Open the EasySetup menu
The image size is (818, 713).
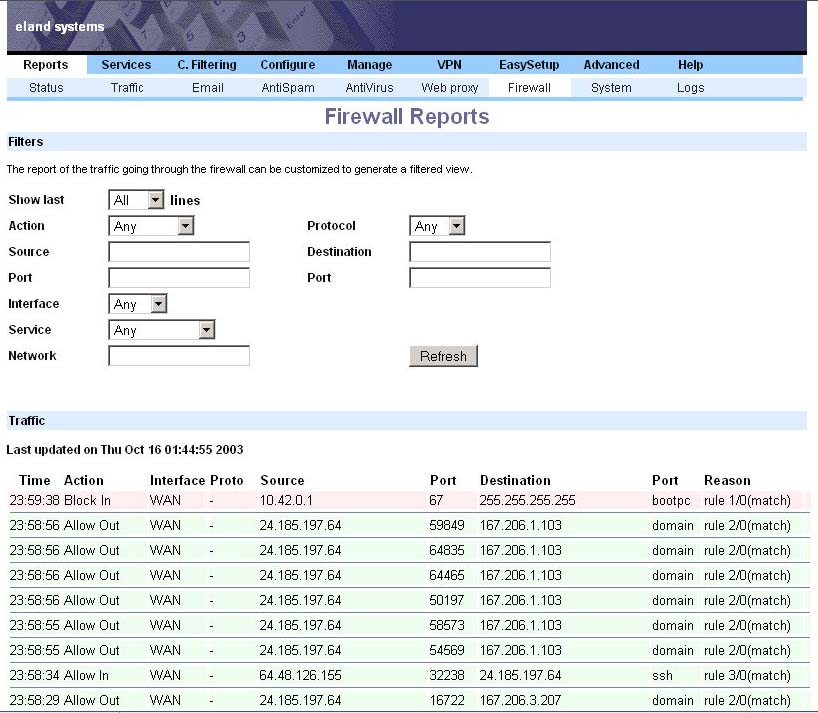tap(528, 65)
